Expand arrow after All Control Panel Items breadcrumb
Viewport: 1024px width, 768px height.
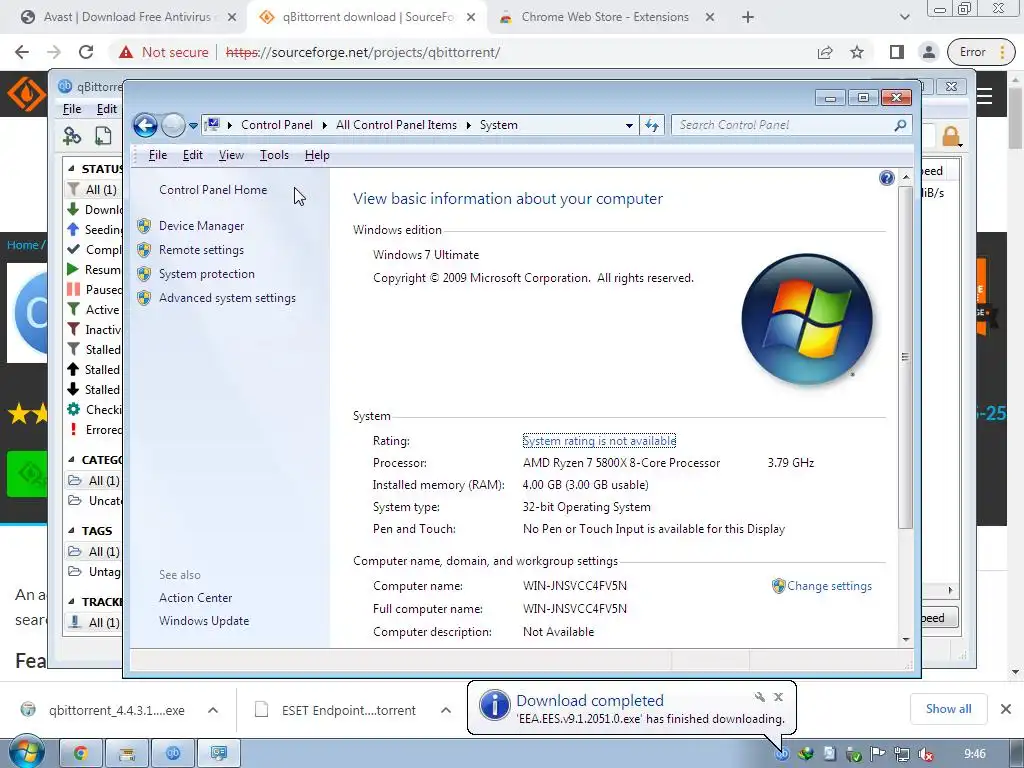tap(468, 125)
